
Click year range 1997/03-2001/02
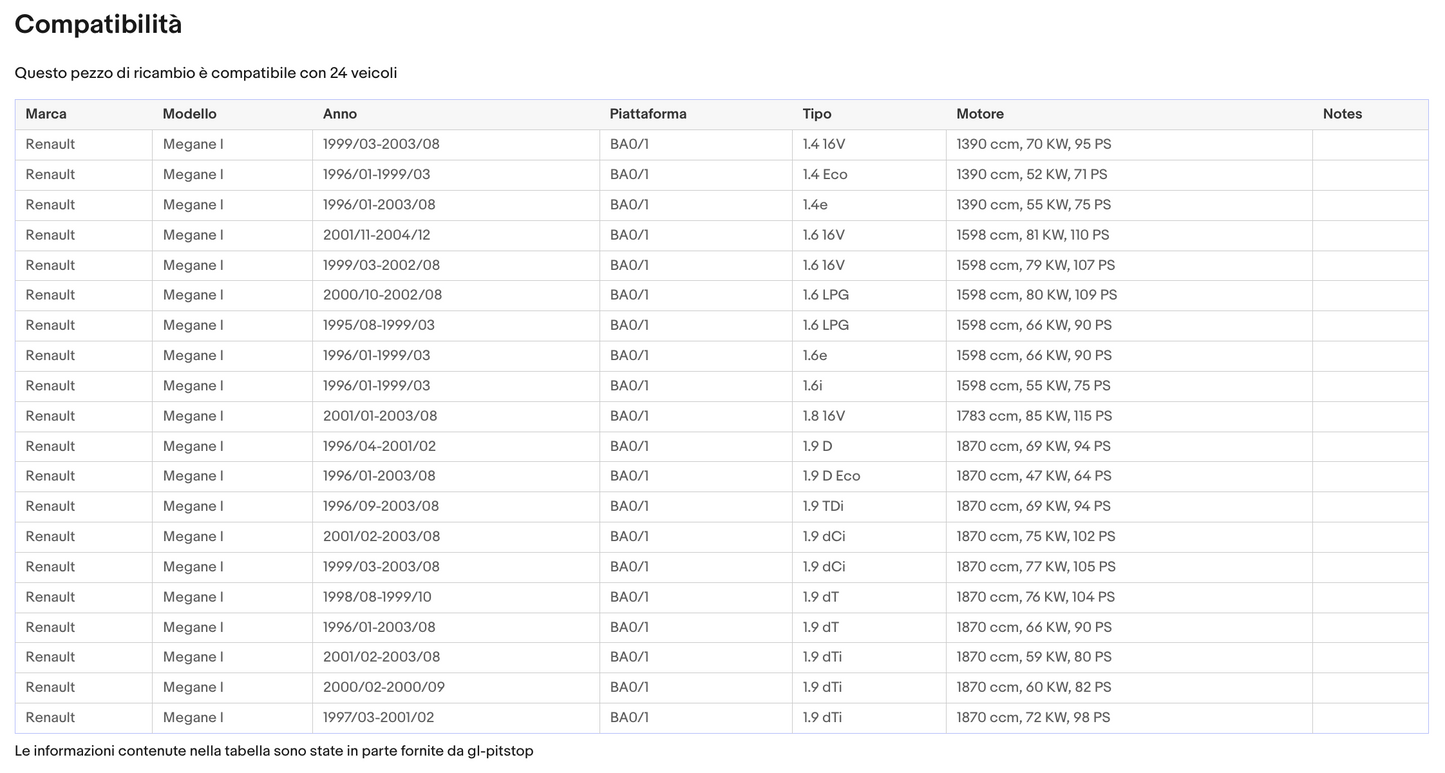point(378,717)
